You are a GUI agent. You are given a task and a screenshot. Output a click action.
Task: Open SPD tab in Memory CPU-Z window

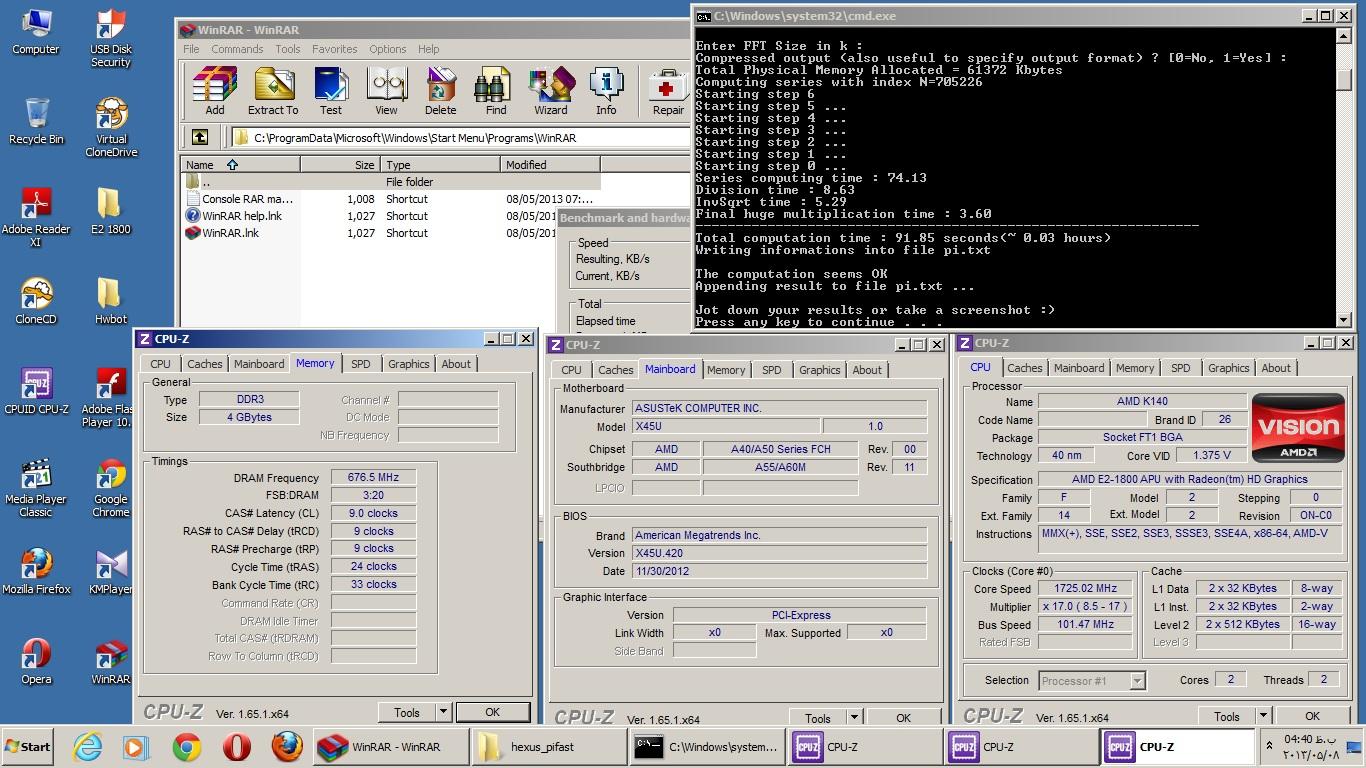tap(361, 364)
